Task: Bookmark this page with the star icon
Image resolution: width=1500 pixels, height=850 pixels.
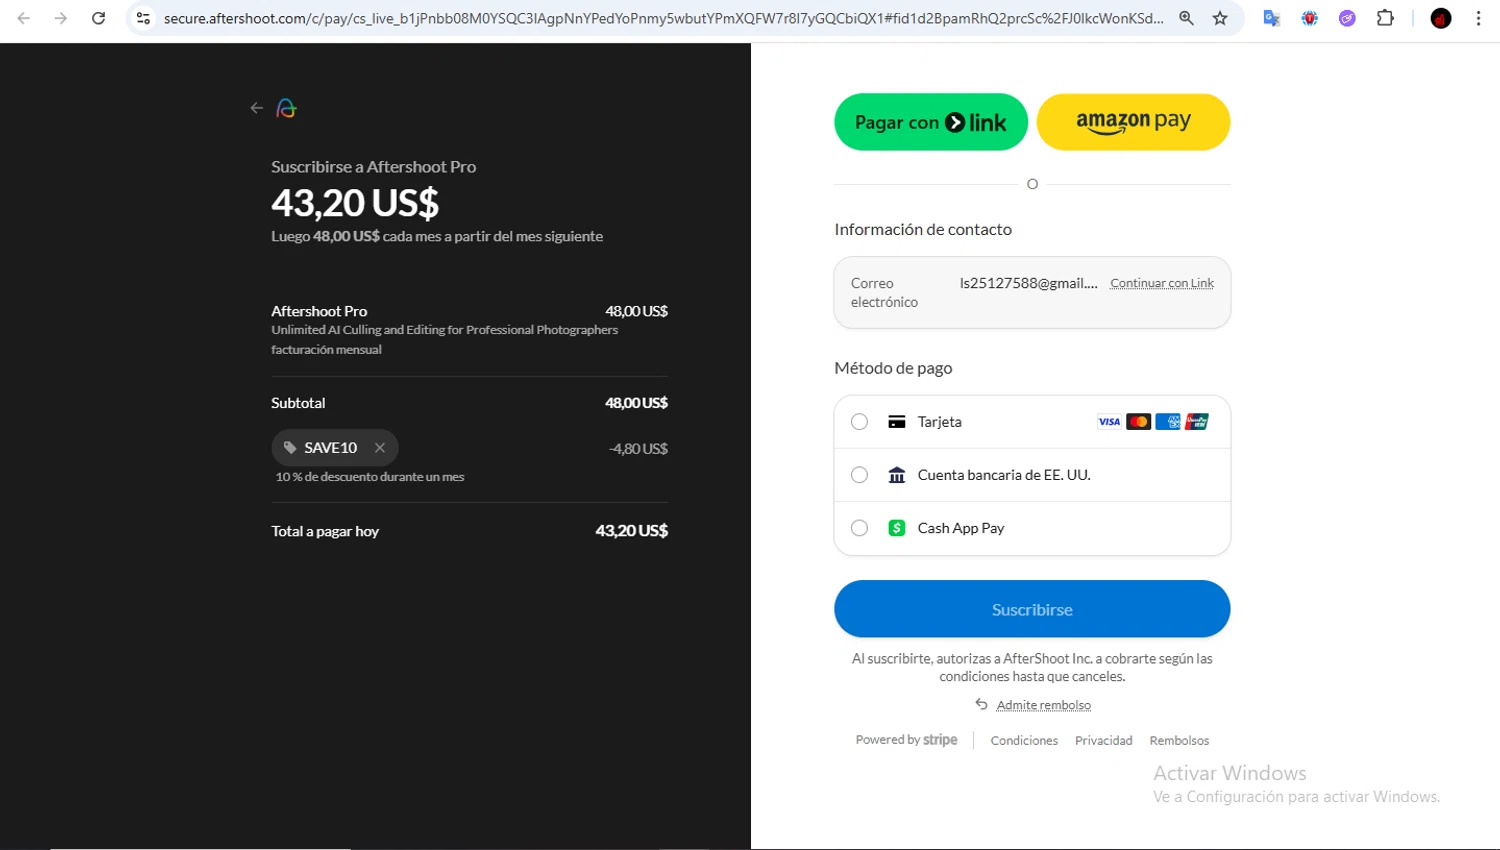Action: pyautogui.click(x=1220, y=18)
